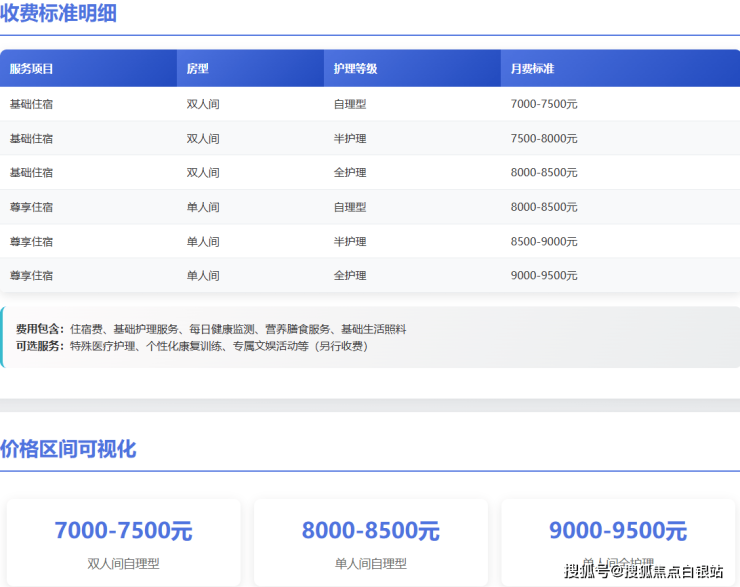Select the 价格区间可视化 heading
740x587 pixels.
[68, 449]
